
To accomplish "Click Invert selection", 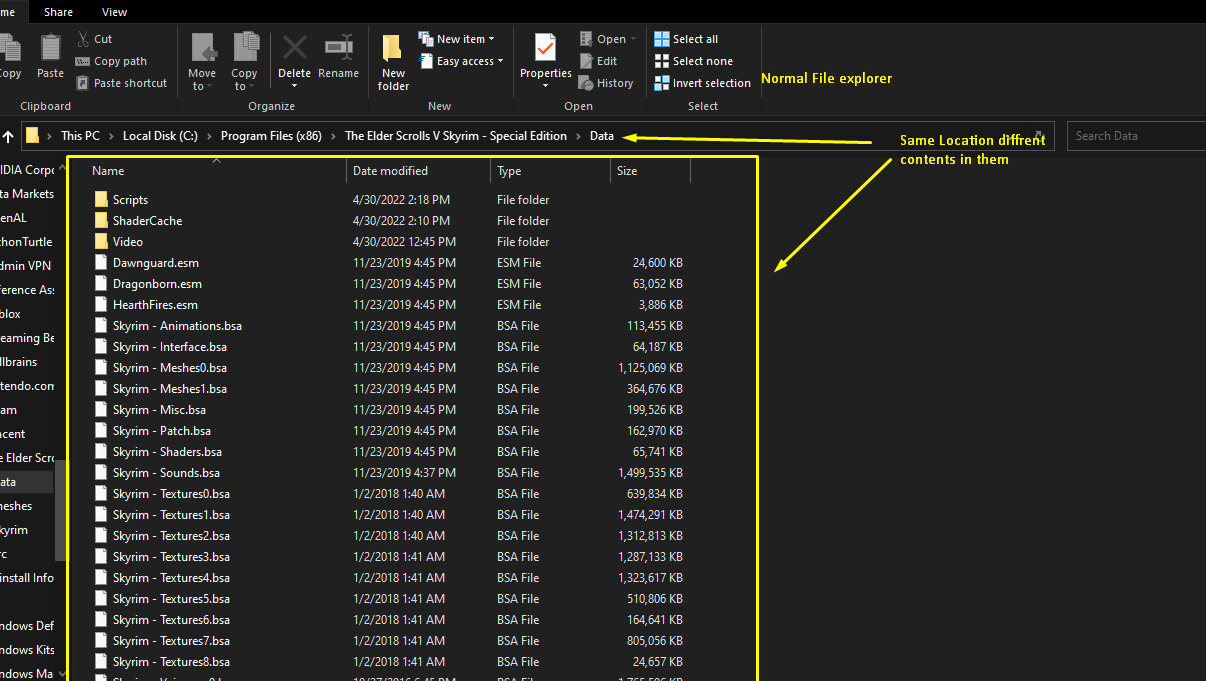I will click(x=702, y=83).
